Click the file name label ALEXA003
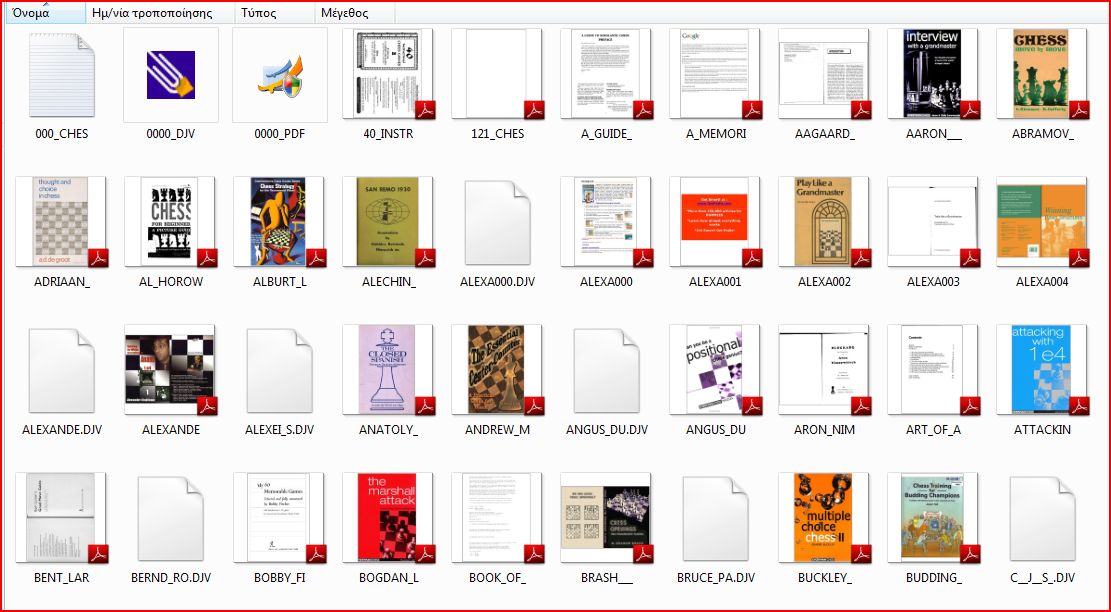1111x612 pixels. (x=934, y=281)
